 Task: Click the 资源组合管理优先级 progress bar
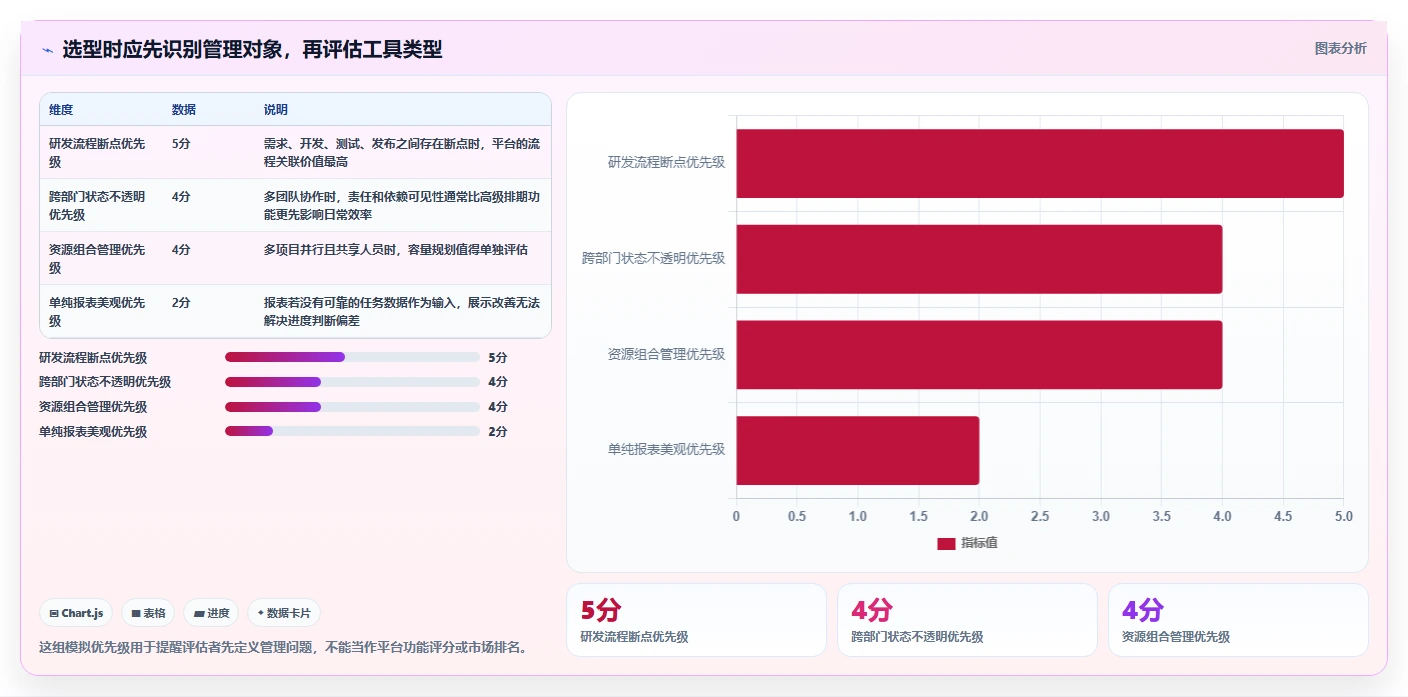point(352,407)
